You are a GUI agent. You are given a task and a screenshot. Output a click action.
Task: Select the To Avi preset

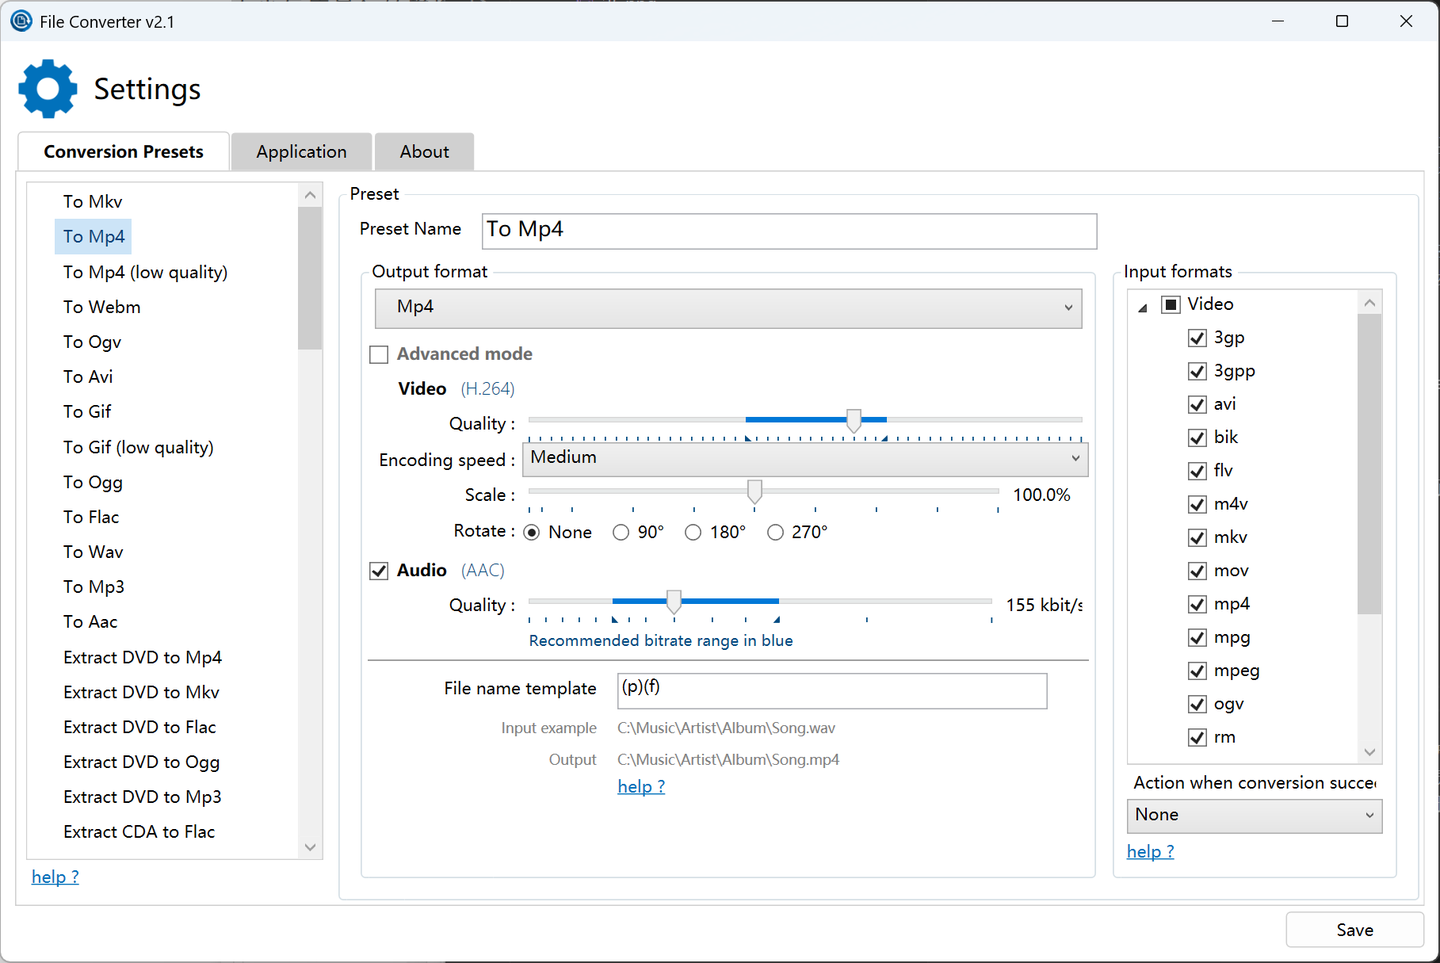[88, 377]
